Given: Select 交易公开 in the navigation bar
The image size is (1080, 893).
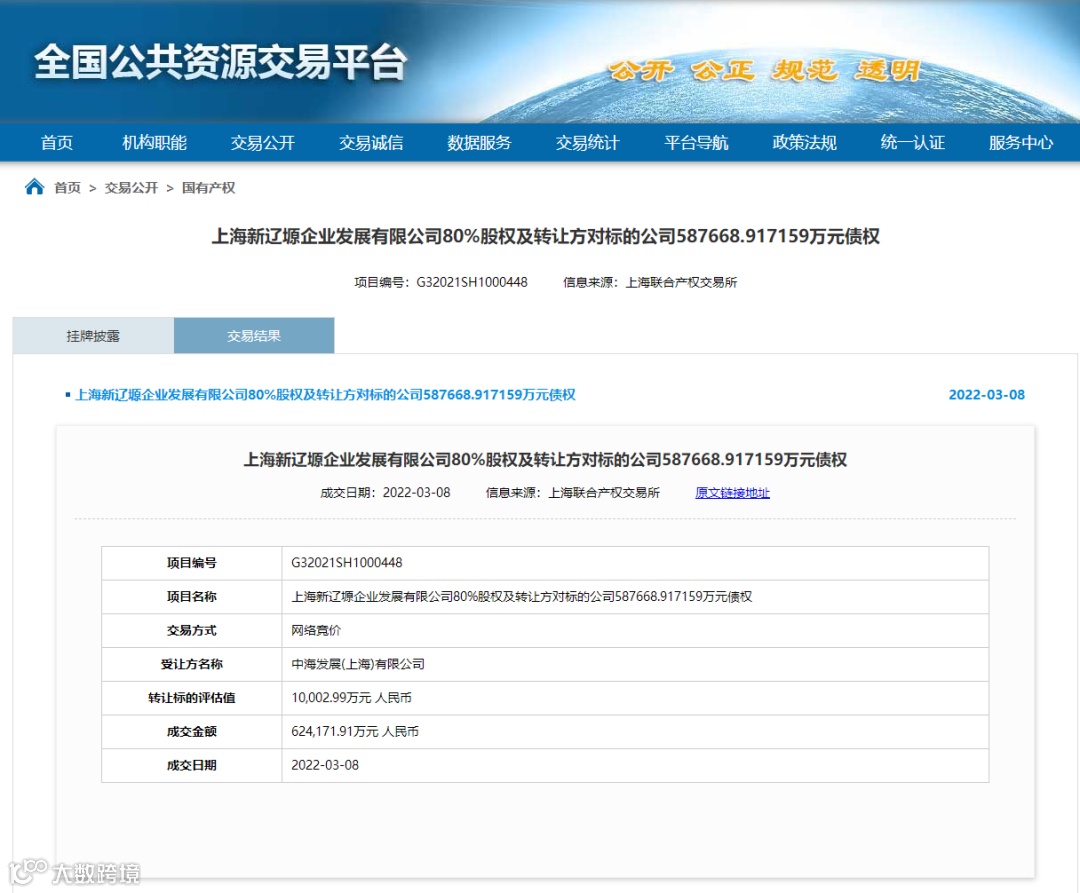Looking at the screenshot, I should [262, 143].
